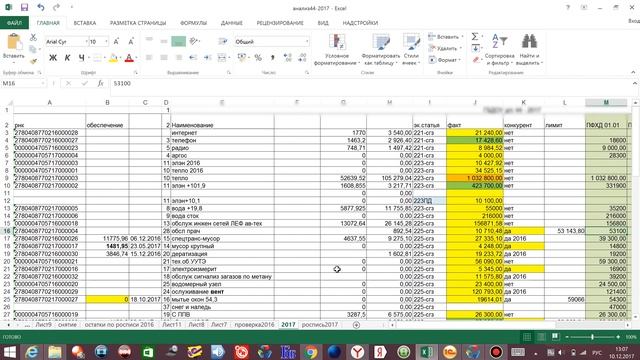Open Find and Select binoculars
640x360 pixels.
[x=529, y=42]
